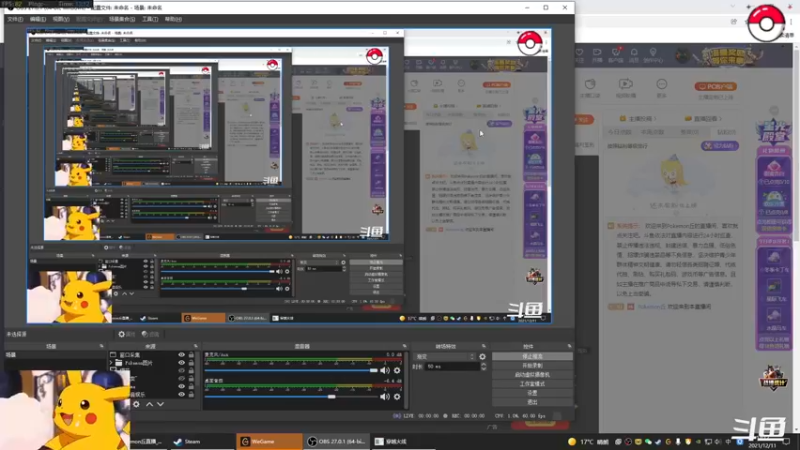The height and width of the screenshot is (450, 800).
Task: Switch to the 钻粉 tab
Action: [726, 132]
